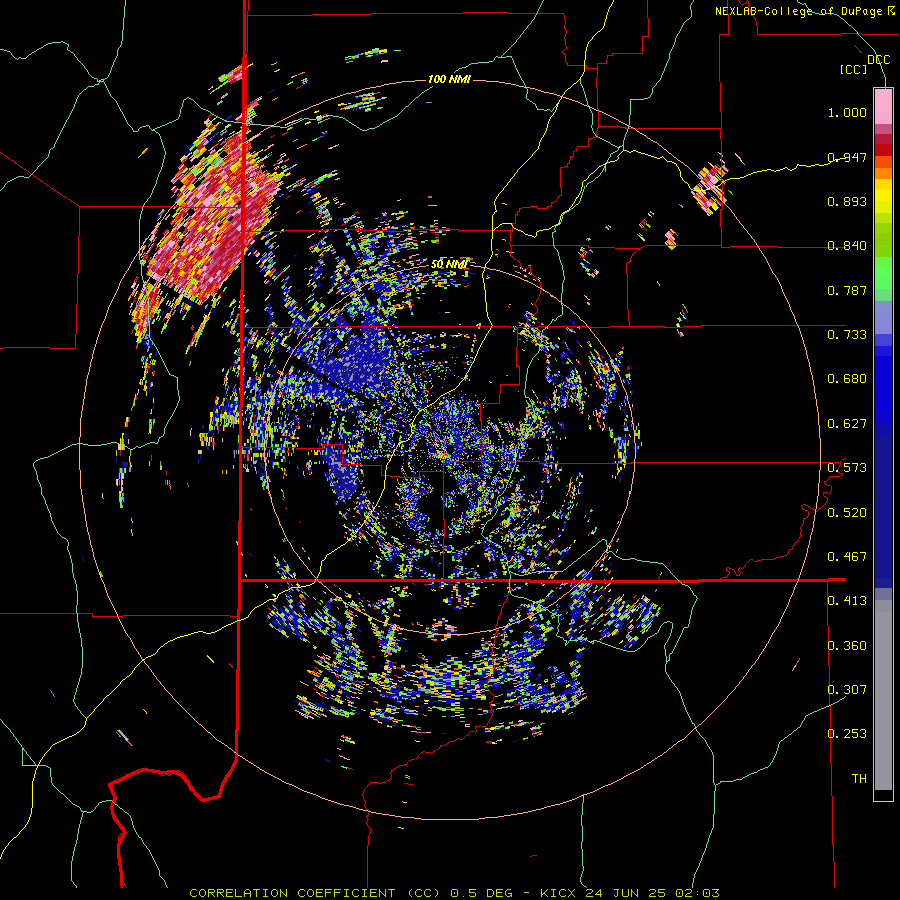
Task: Click the gray lower segment of the color bar
Action: (883, 695)
